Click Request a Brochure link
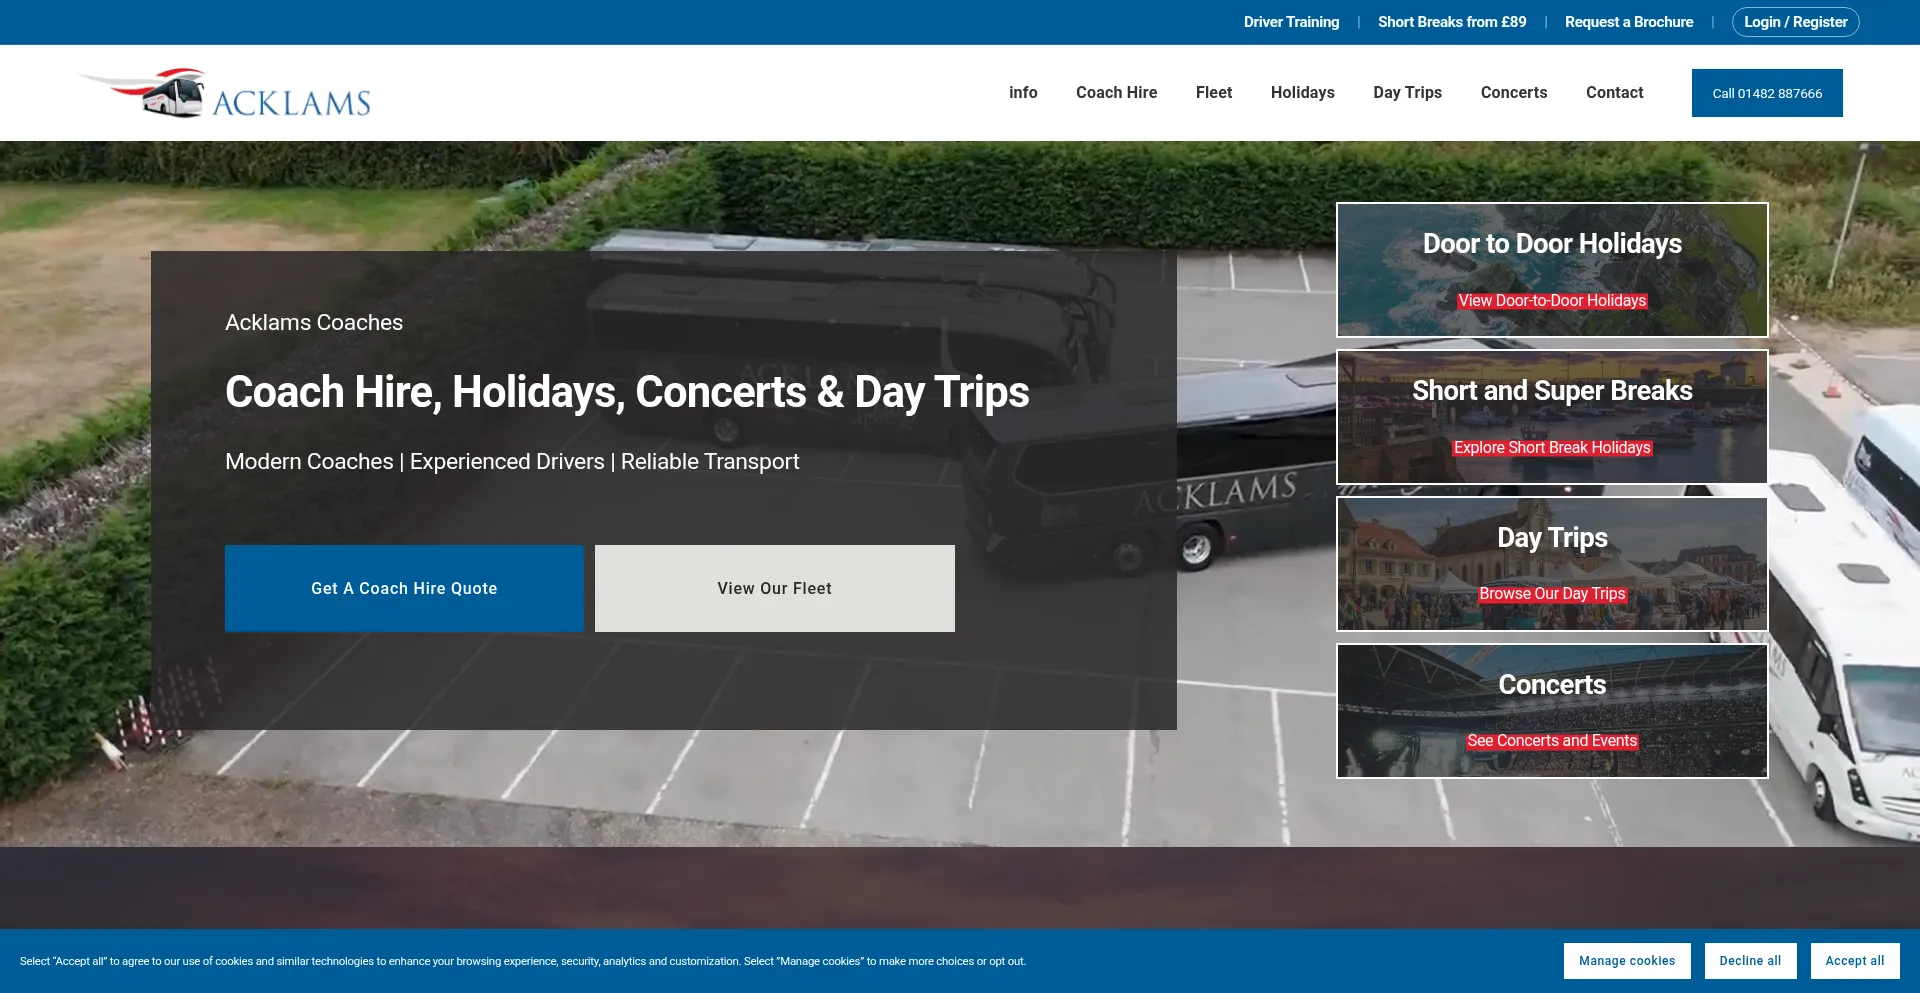The image size is (1920, 993). tap(1629, 22)
